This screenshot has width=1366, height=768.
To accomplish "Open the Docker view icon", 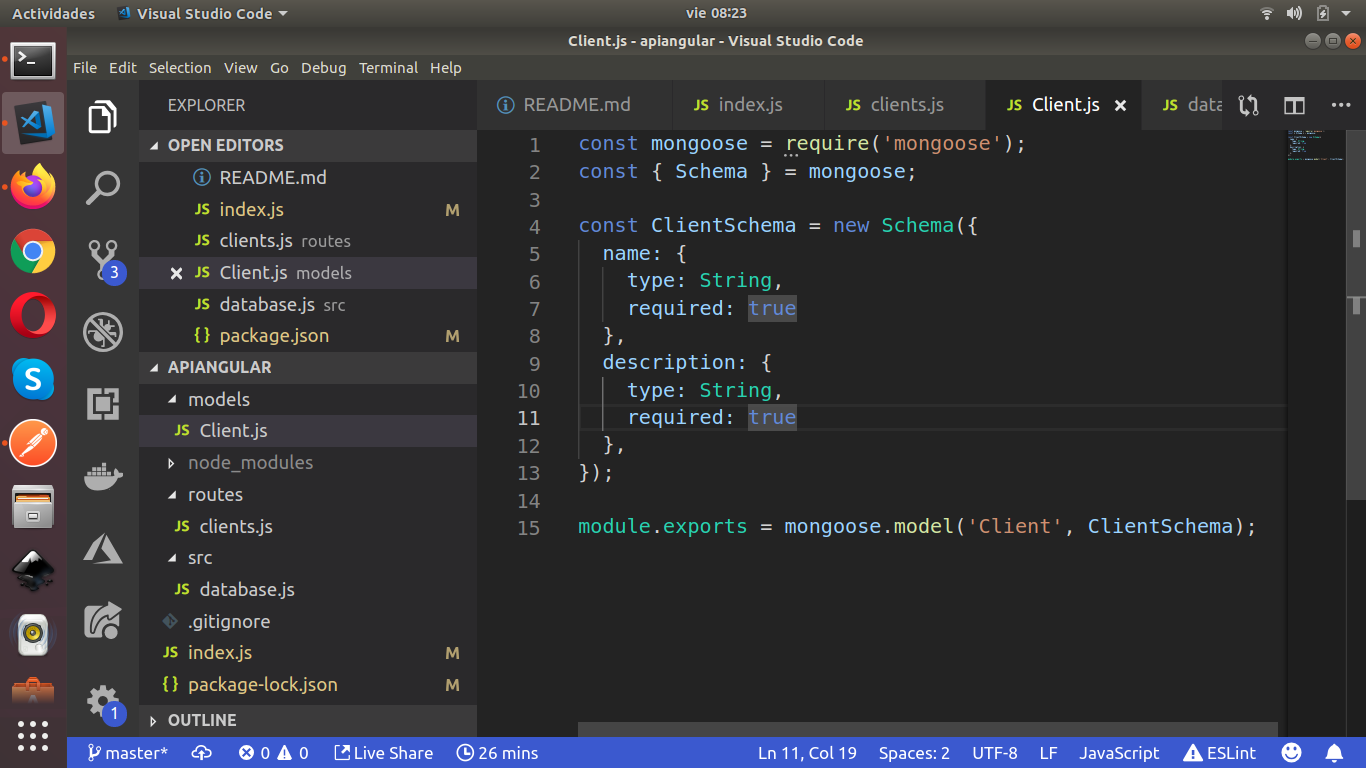I will pos(103,476).
